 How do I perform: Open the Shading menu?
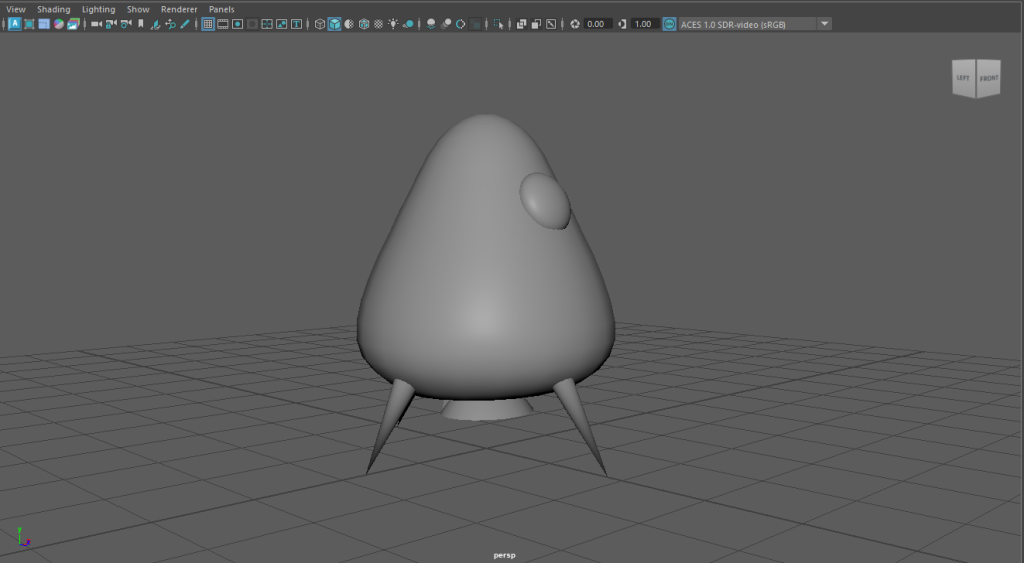[x=54, y=9]
